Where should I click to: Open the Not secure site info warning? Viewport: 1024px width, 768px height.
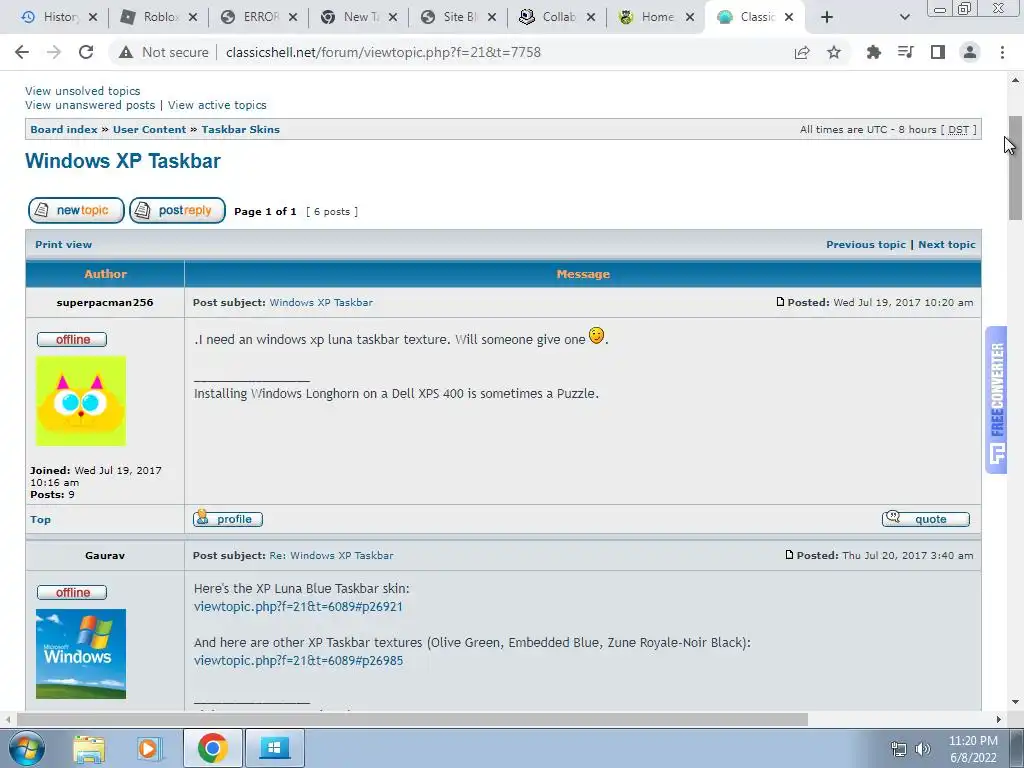pyautogui.click(x=164, y=52)
